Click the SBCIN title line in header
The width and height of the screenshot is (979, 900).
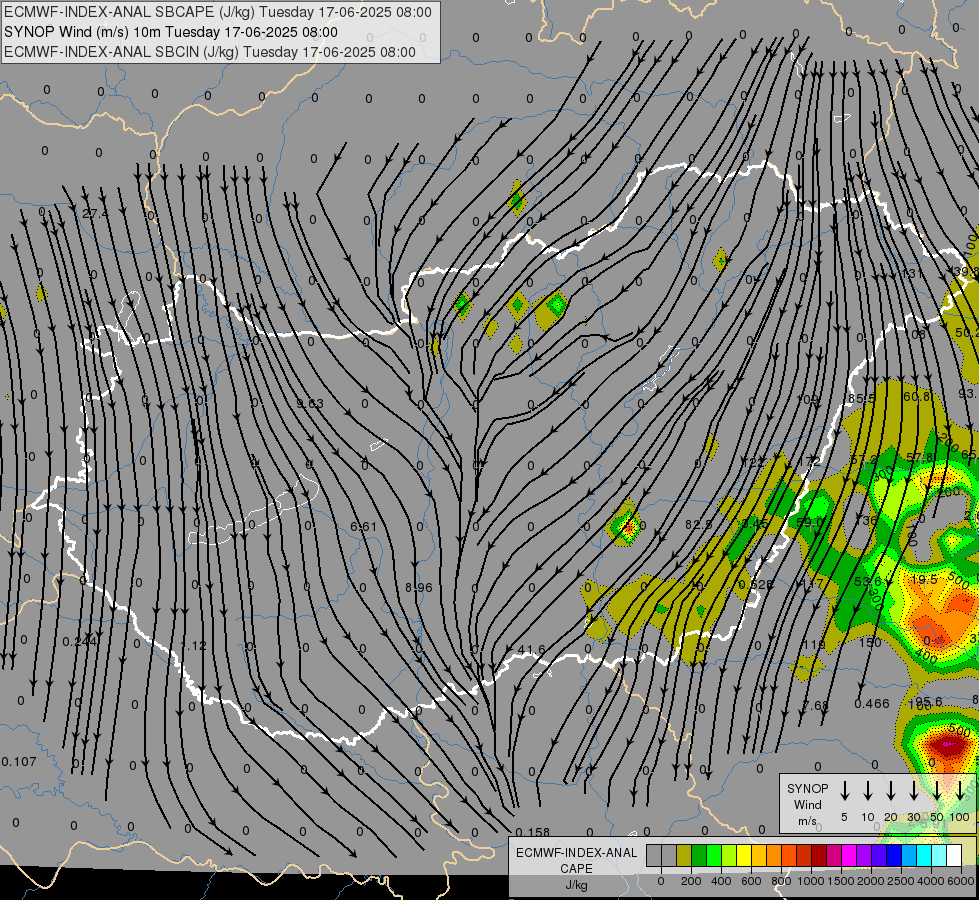[210, 52]
